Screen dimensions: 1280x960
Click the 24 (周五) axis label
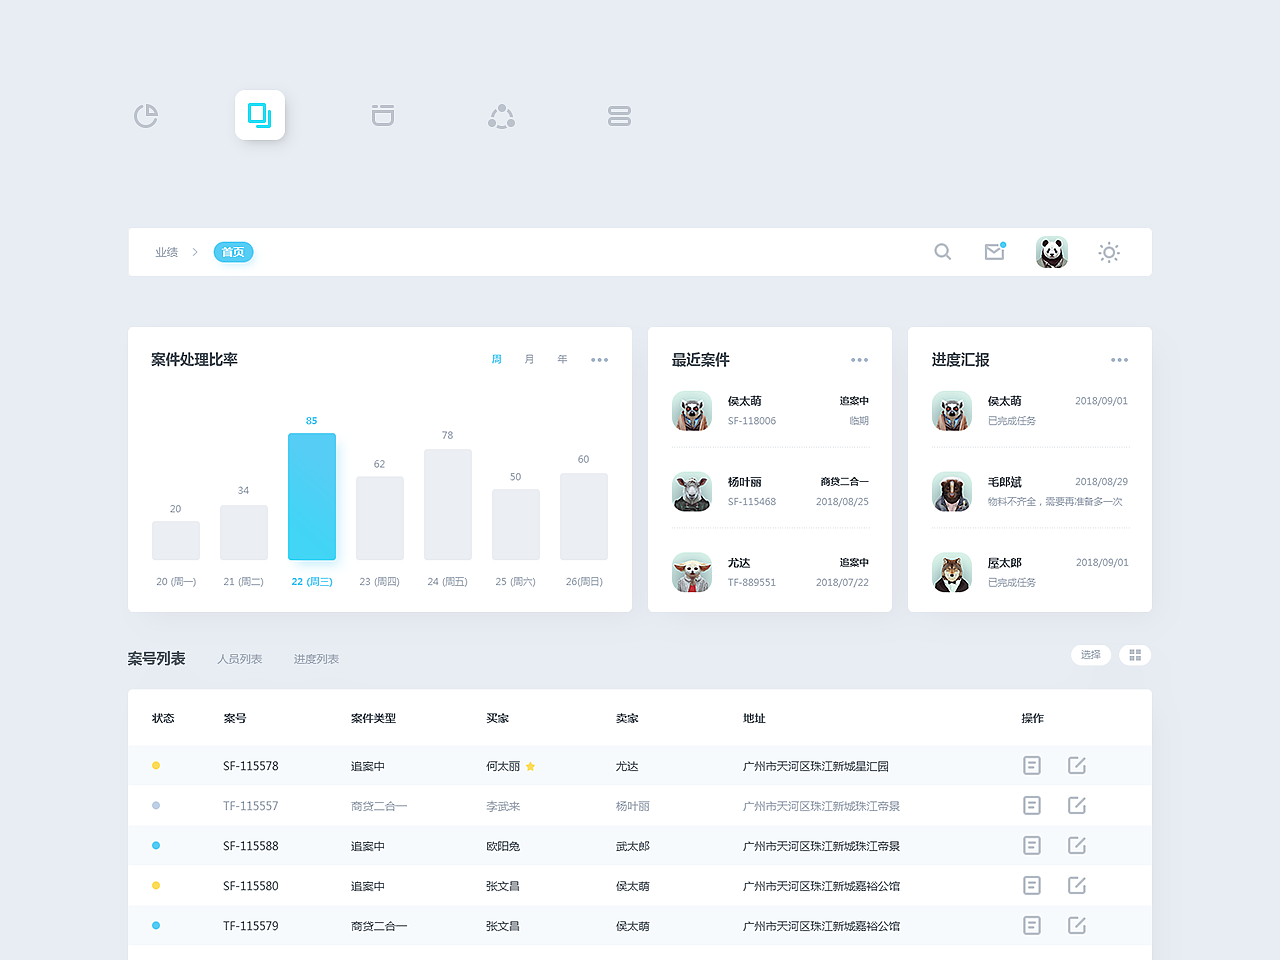click(447, 581)
